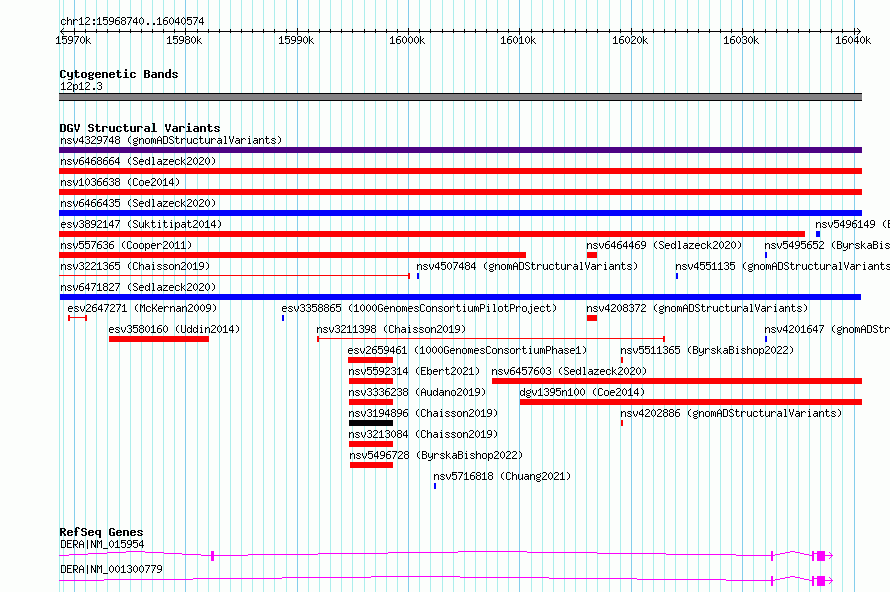Open nsv3336238 (Audano2019) label
The width and height of the screenshot is (890, 592).
point(417,392)
